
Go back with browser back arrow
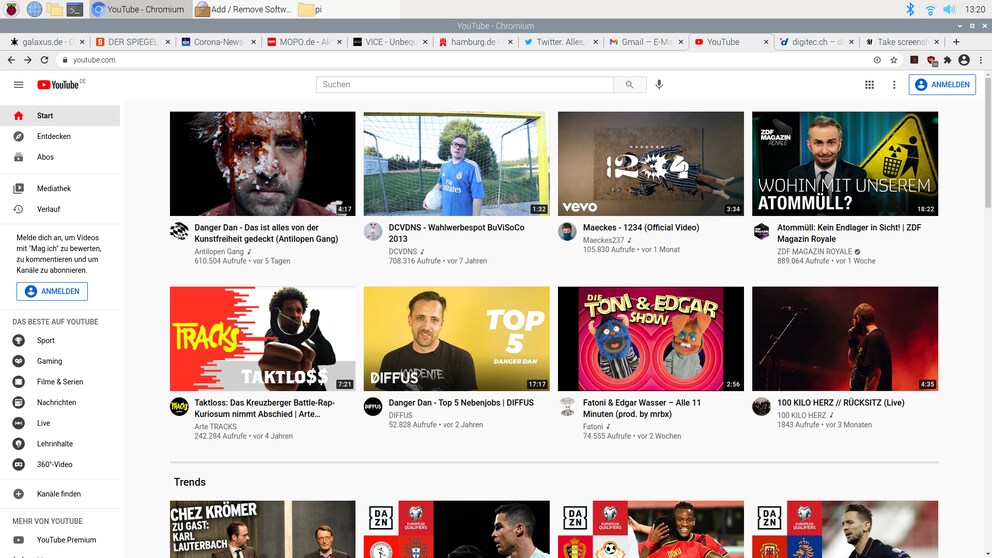coord(11,59)
